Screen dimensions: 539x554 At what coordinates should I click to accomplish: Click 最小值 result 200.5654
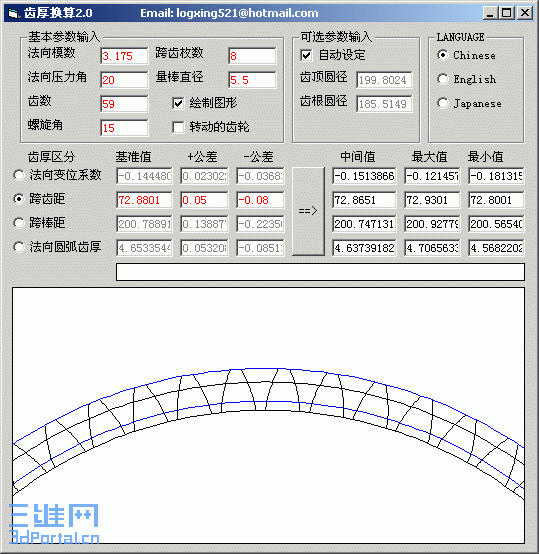[x=496, y=224]
